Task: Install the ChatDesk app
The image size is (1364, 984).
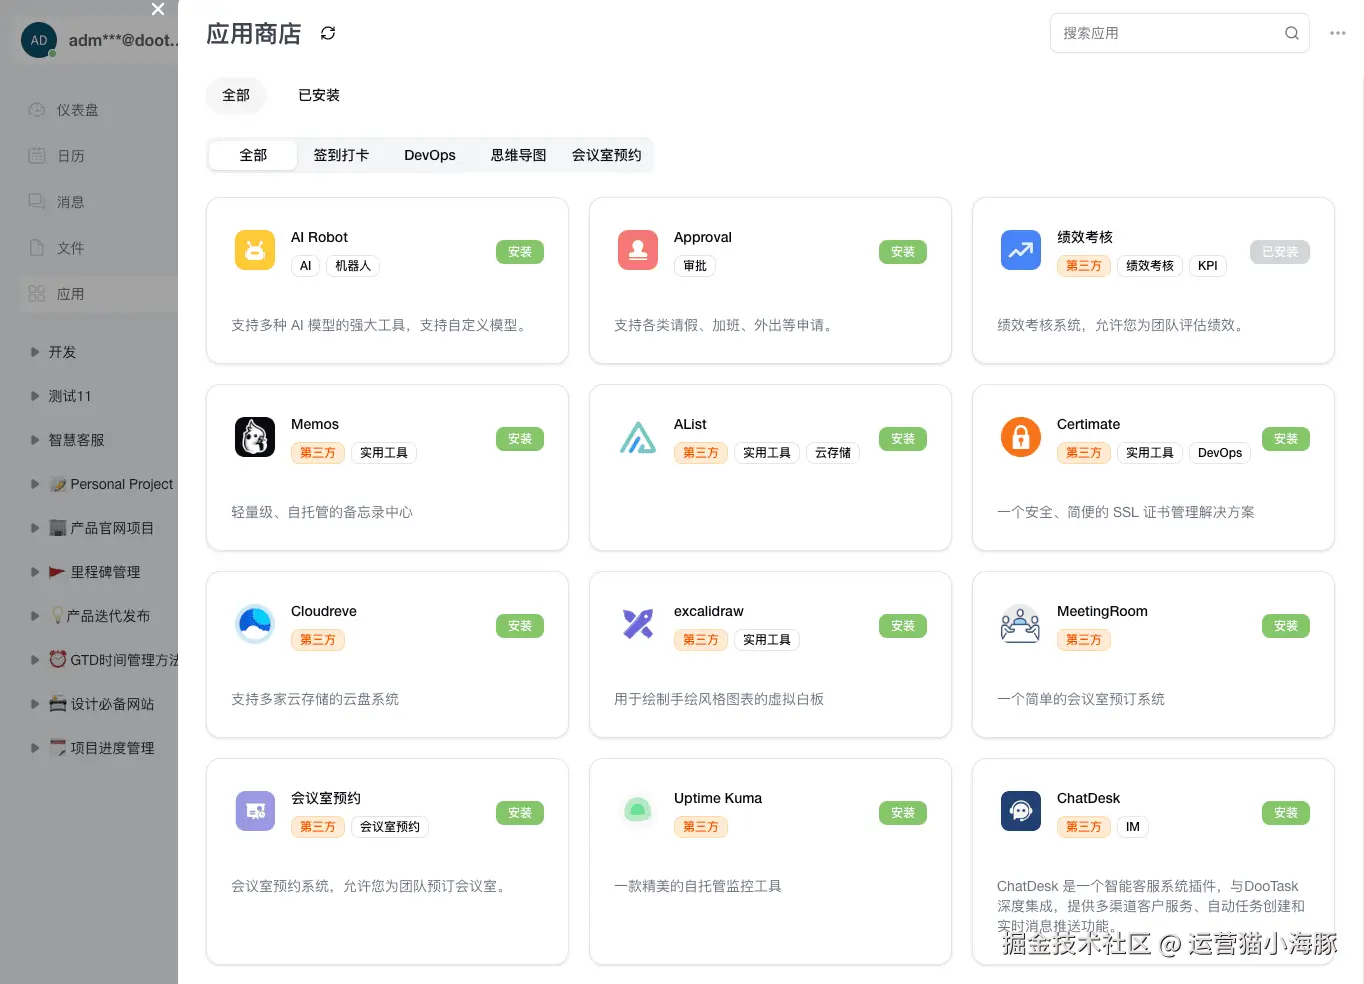Action: coord(1286,813)
